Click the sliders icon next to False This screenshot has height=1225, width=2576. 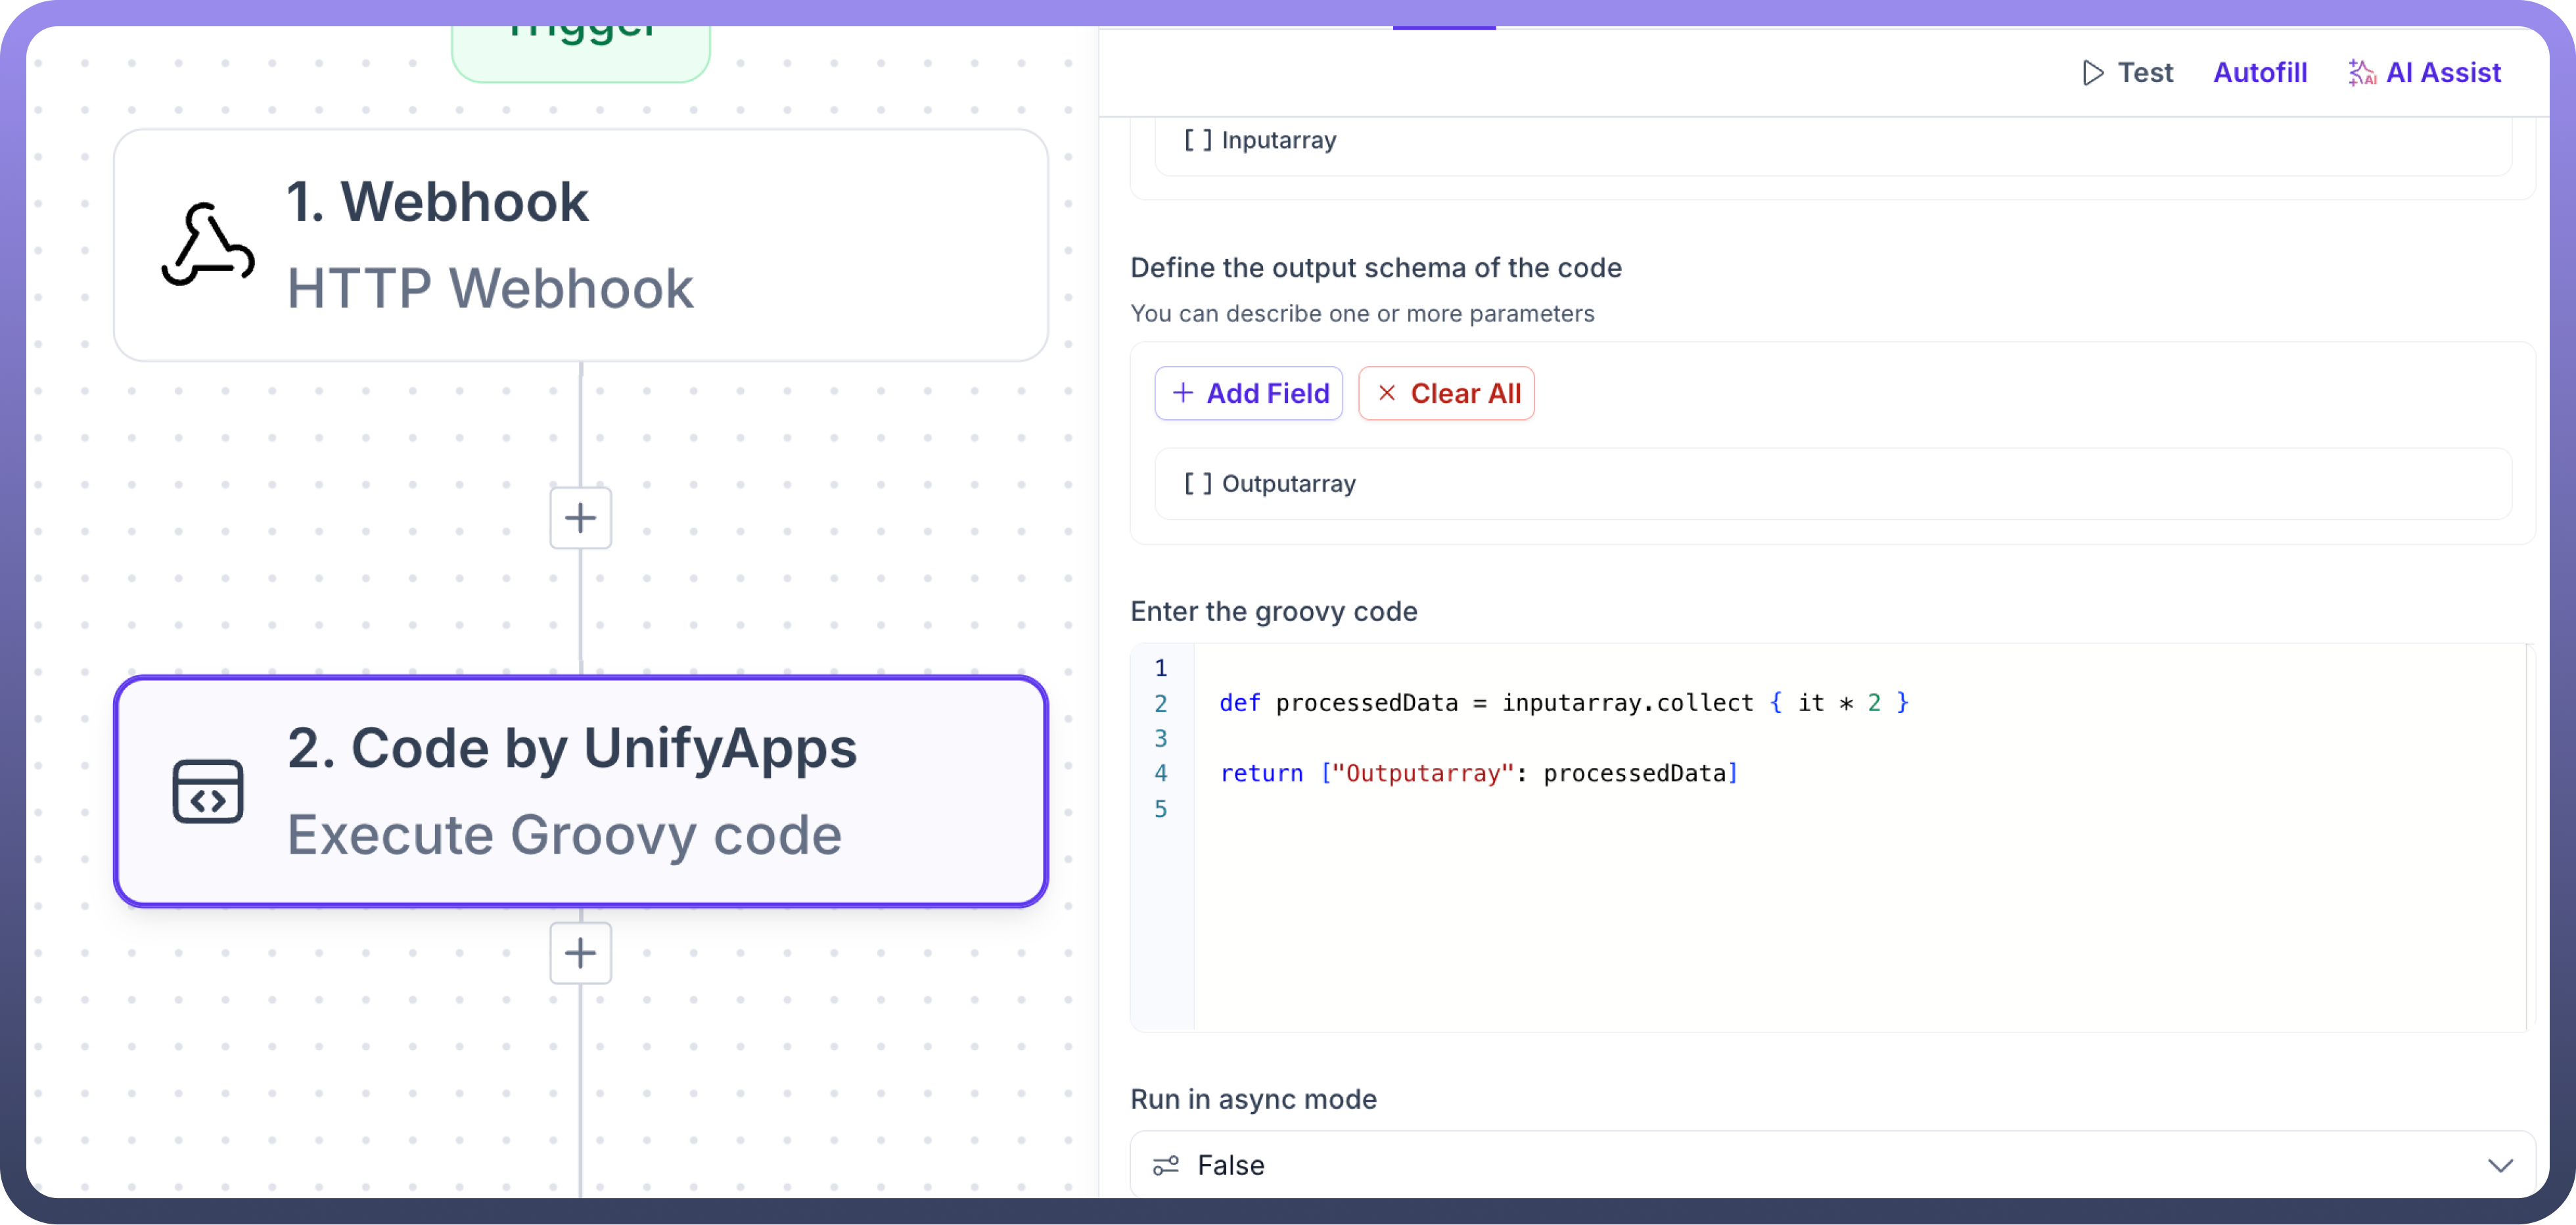(1166, 1165)
